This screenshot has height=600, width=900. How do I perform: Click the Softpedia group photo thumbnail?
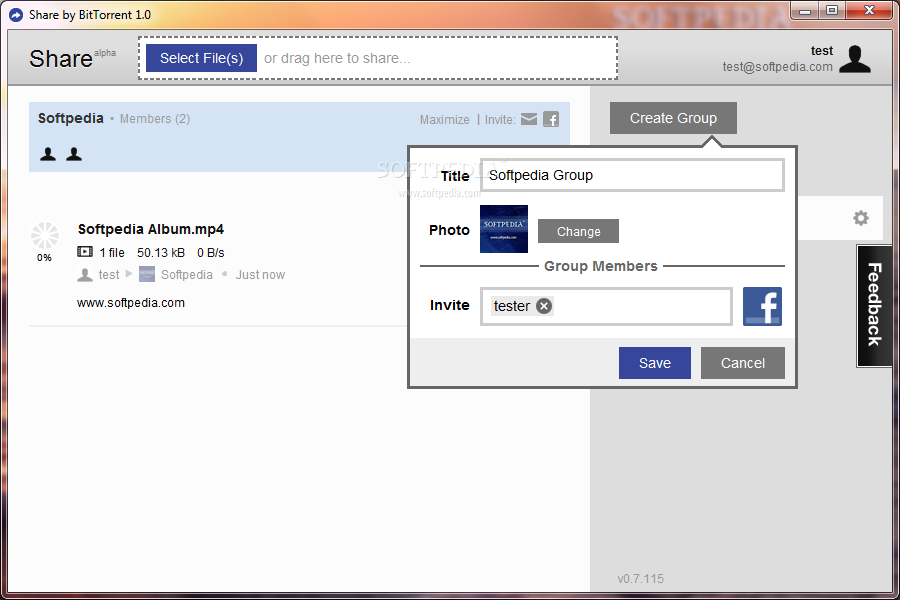tap(503, 229)
